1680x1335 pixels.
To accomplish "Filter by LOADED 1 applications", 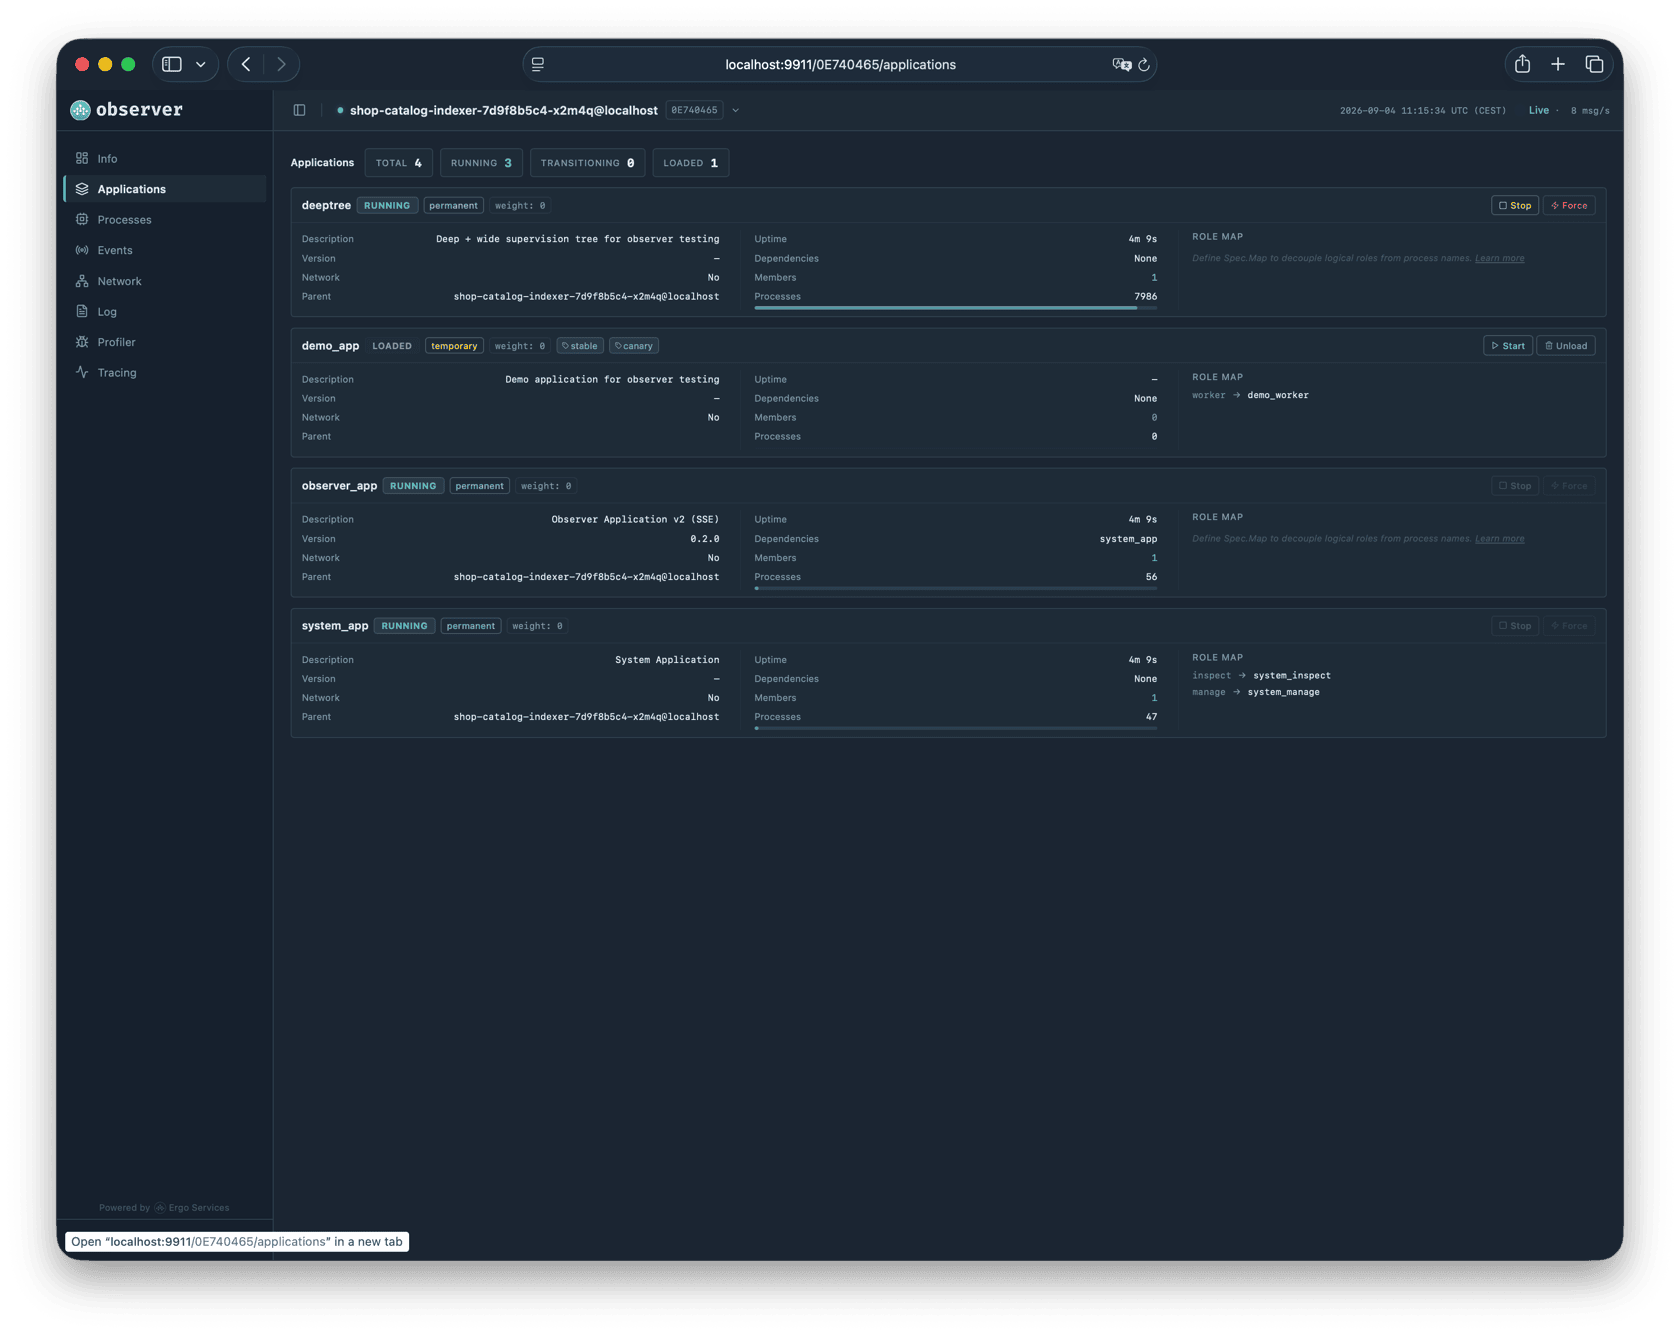I will 690,163.
